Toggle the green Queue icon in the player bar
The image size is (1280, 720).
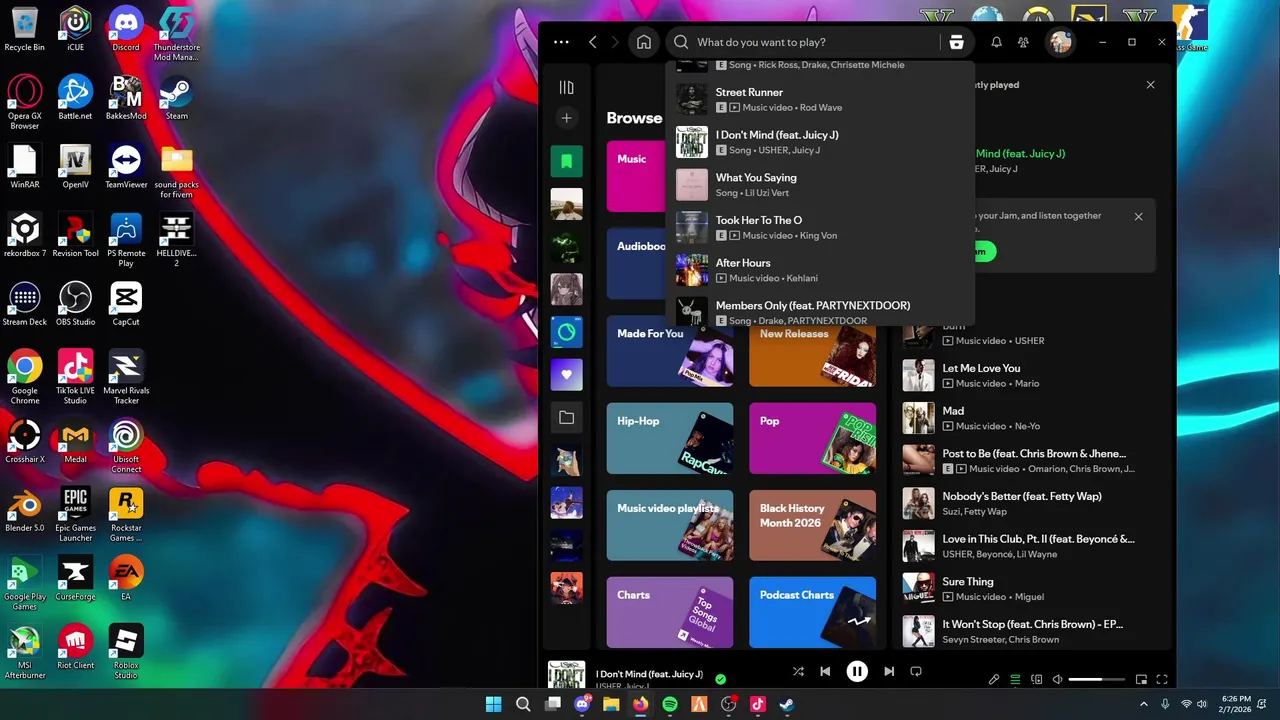[1015, 680]
